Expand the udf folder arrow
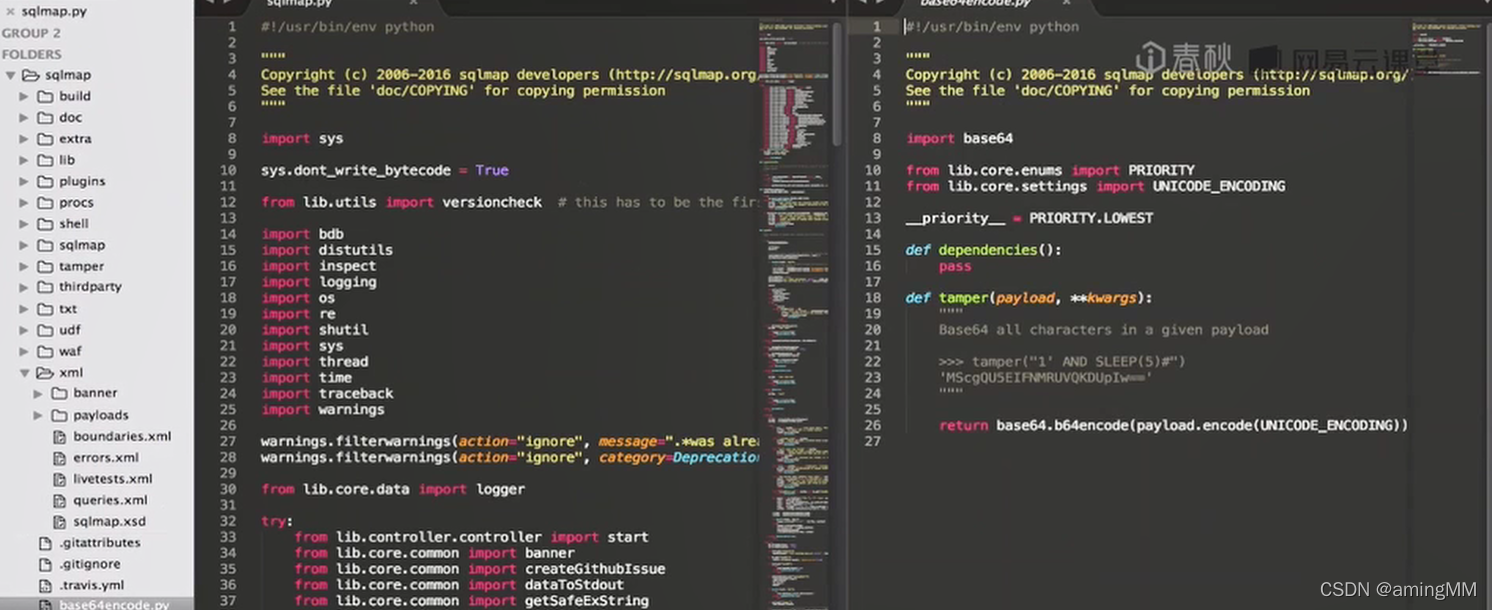This screenshot has height=610, width=1492. pyautogui.click(x=24, y=330)
